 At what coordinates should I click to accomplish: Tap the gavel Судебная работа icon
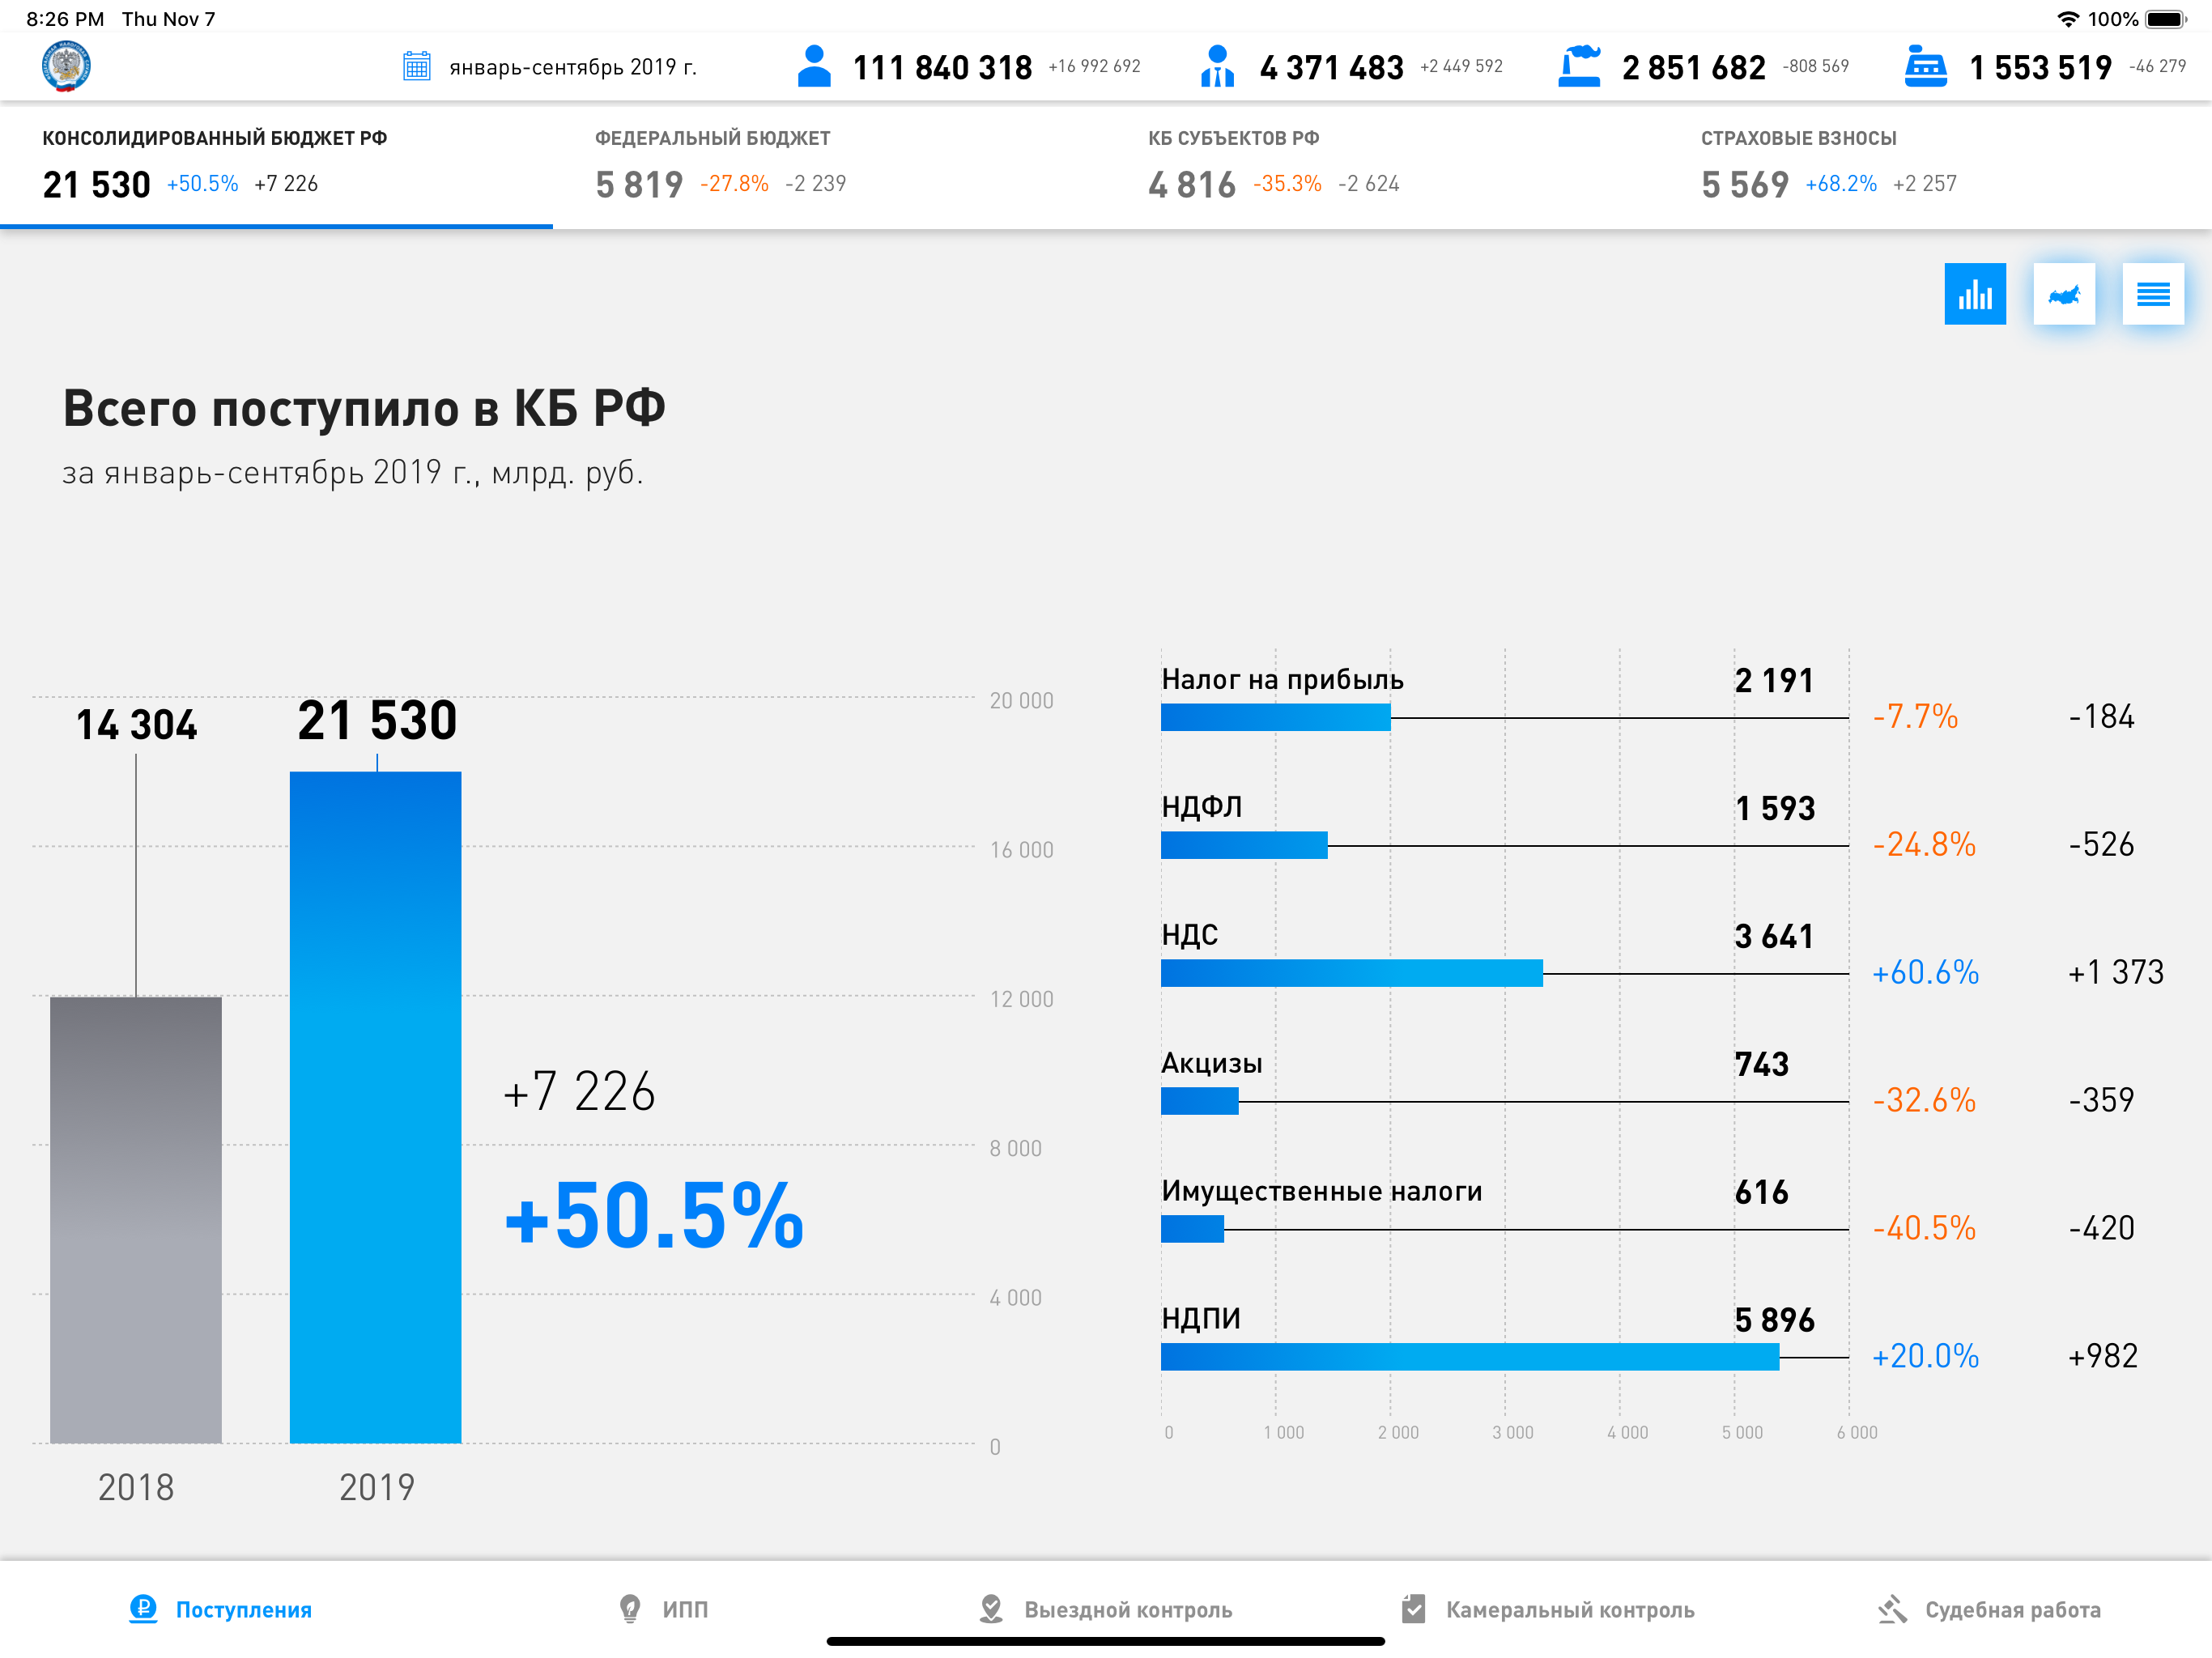point(1892,1609)
